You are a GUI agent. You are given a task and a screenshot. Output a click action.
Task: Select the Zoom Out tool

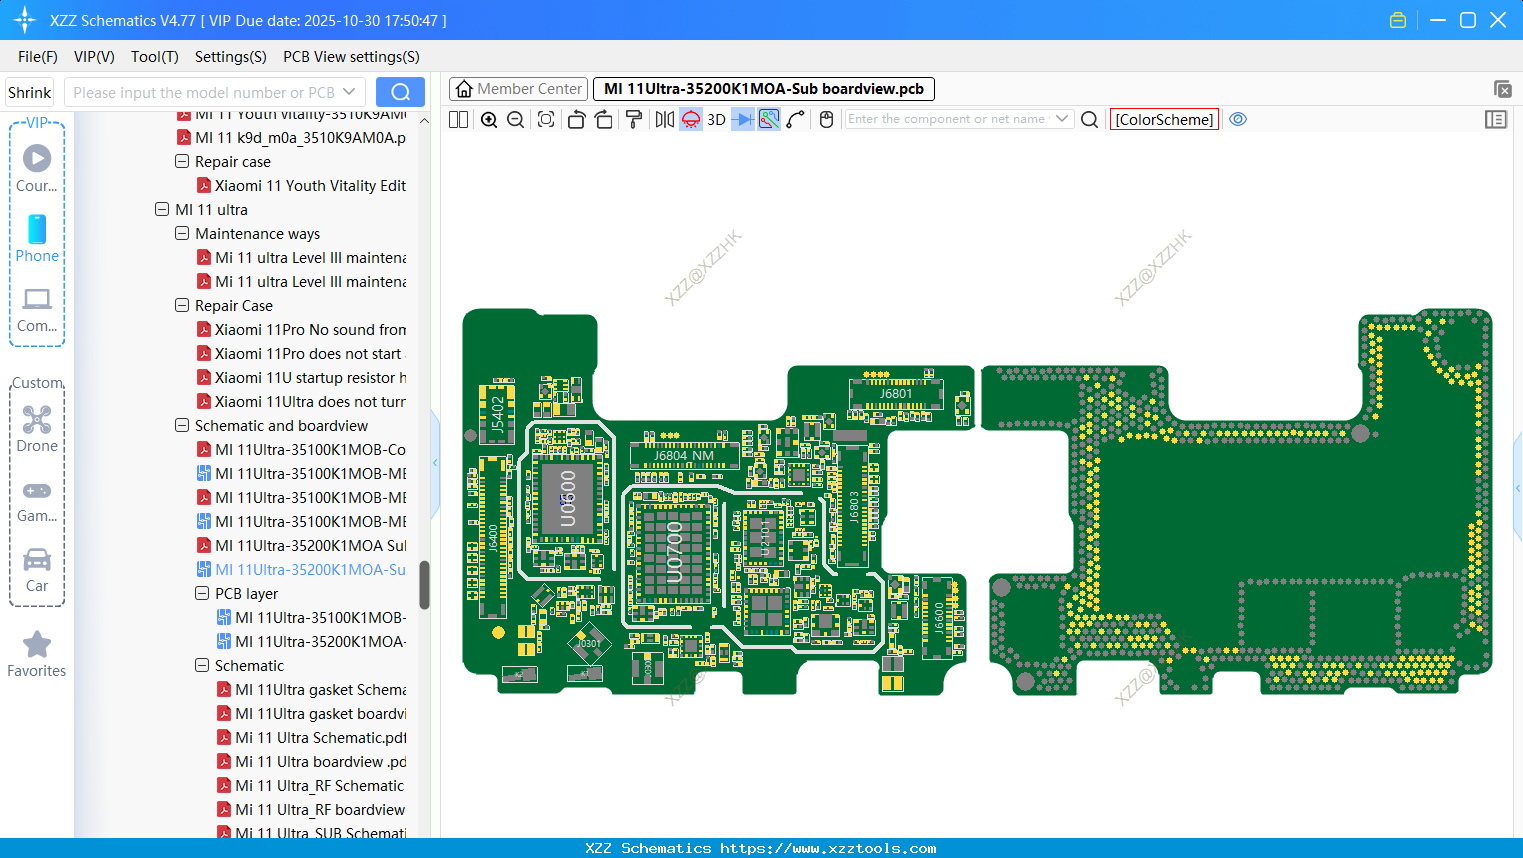[x=515, y=119]
